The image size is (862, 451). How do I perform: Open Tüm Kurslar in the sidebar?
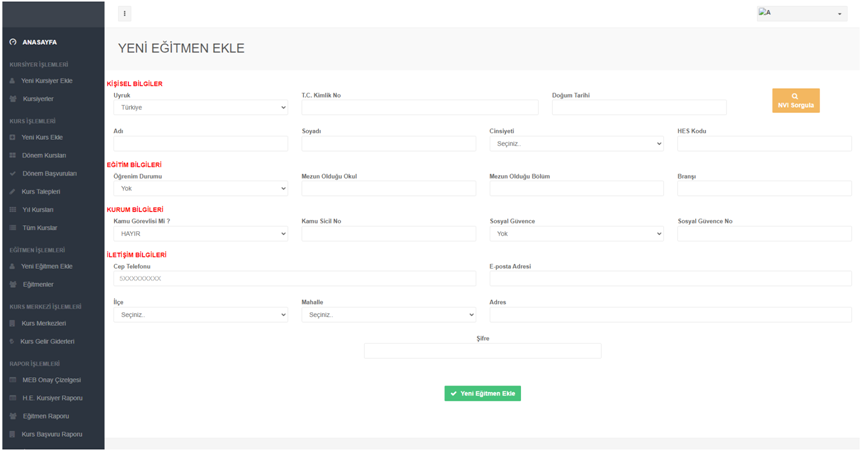pyautogui.click(x=40, y=228)
